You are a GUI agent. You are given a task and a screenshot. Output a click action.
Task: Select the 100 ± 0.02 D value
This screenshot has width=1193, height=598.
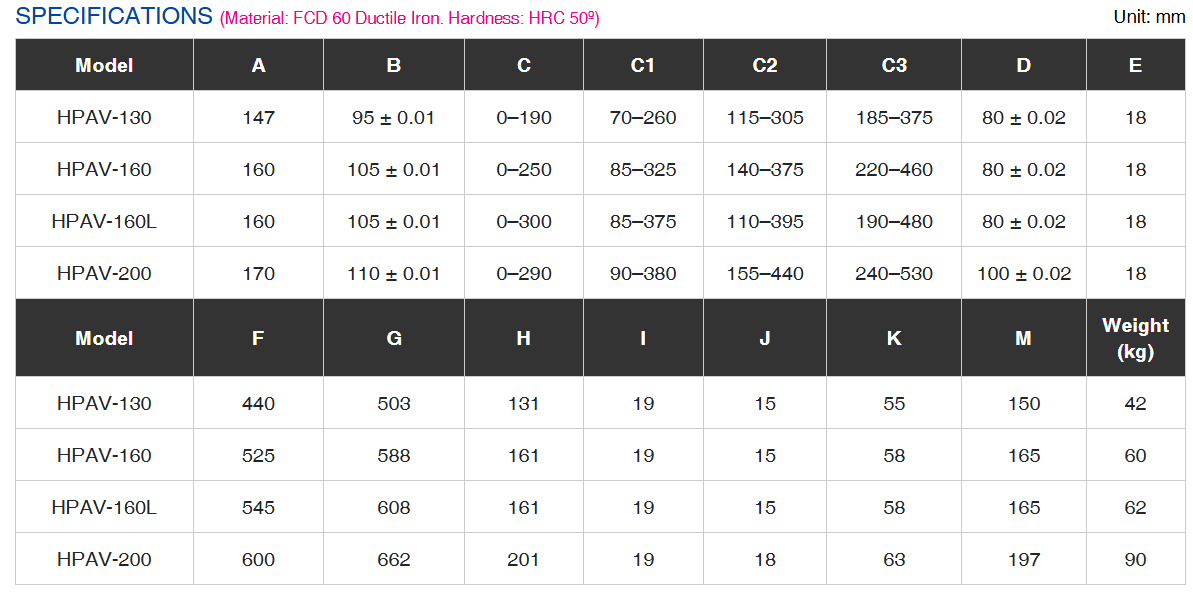(1023, 273)
